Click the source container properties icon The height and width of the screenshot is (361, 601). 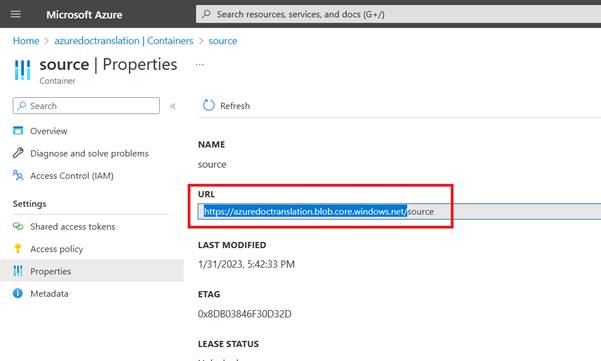[x=22, y=70]
